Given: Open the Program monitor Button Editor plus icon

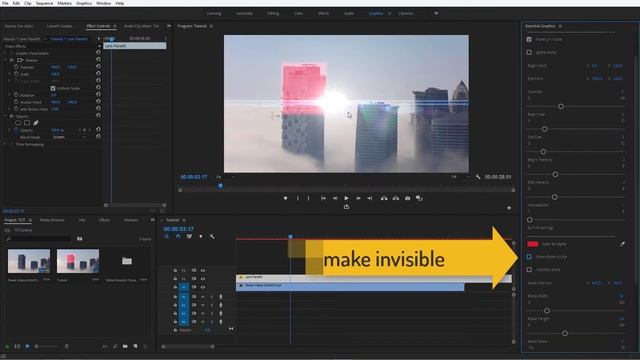Looking at the screenshot, I should pos(509,208).
